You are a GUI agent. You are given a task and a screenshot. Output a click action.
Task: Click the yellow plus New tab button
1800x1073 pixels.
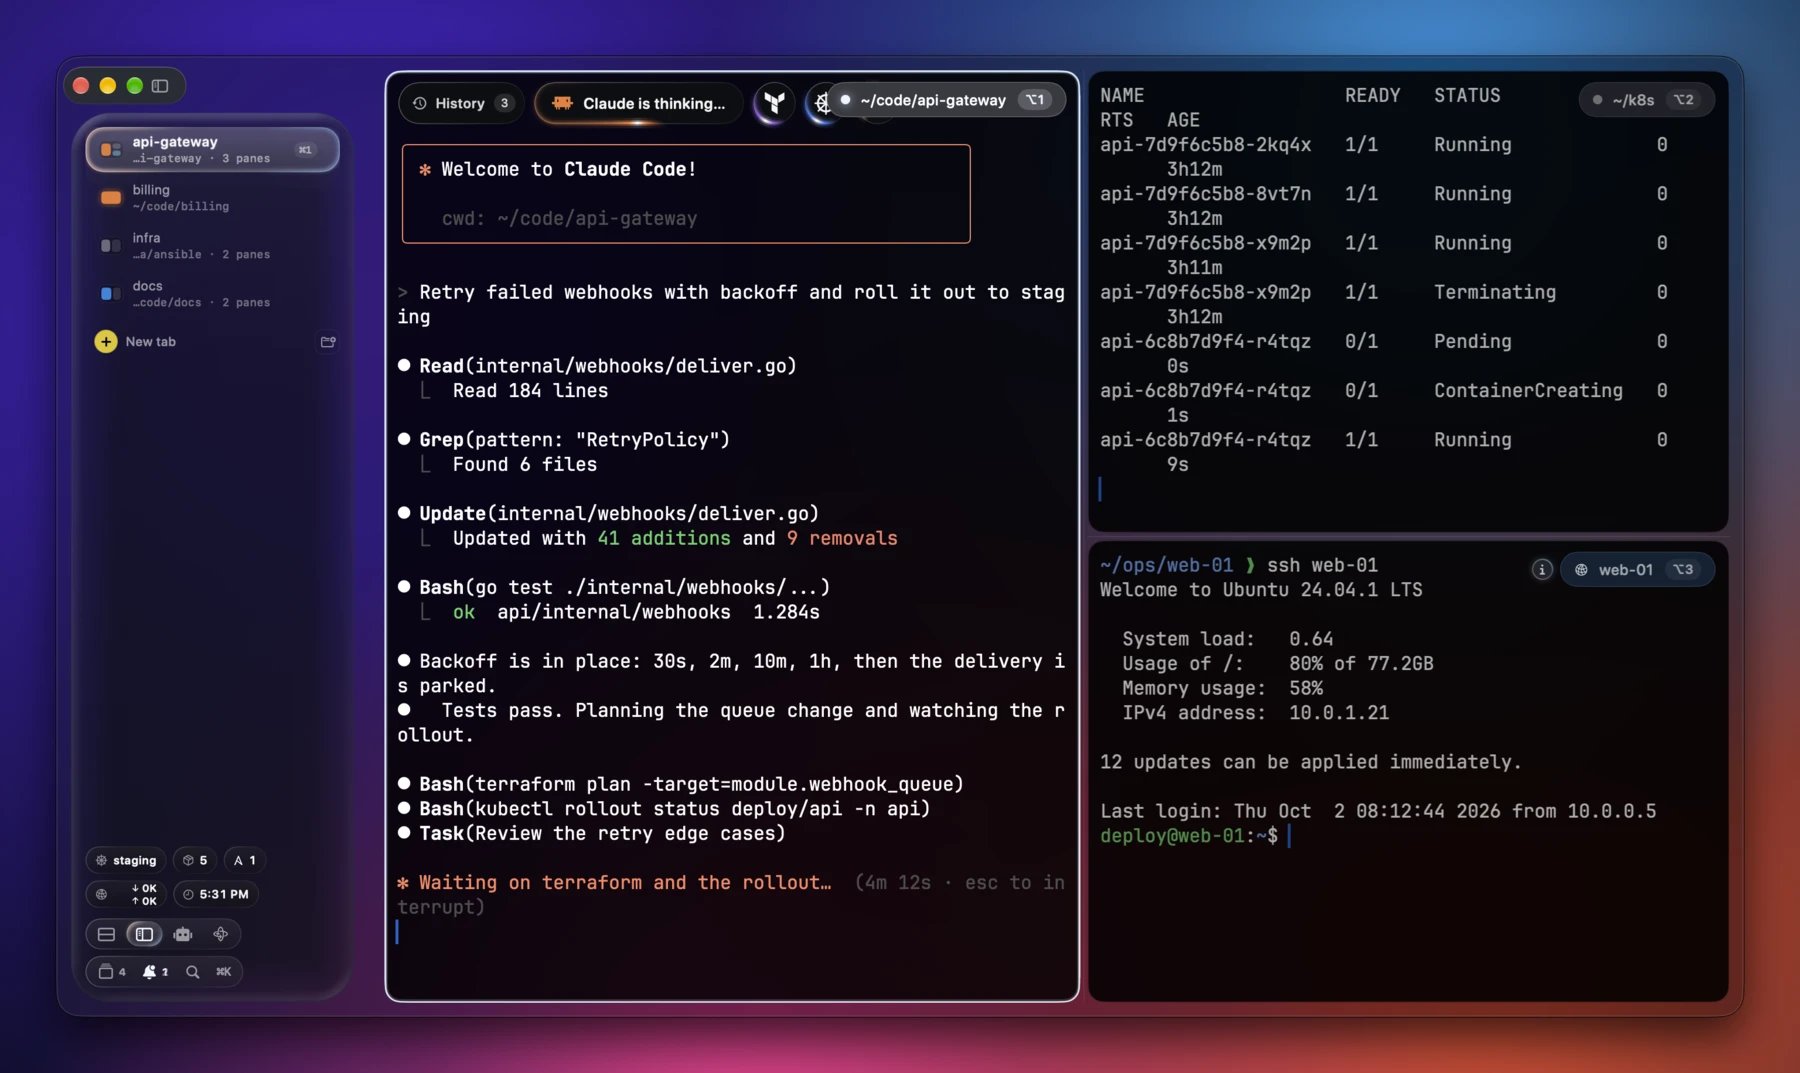[x=106, y=342]
